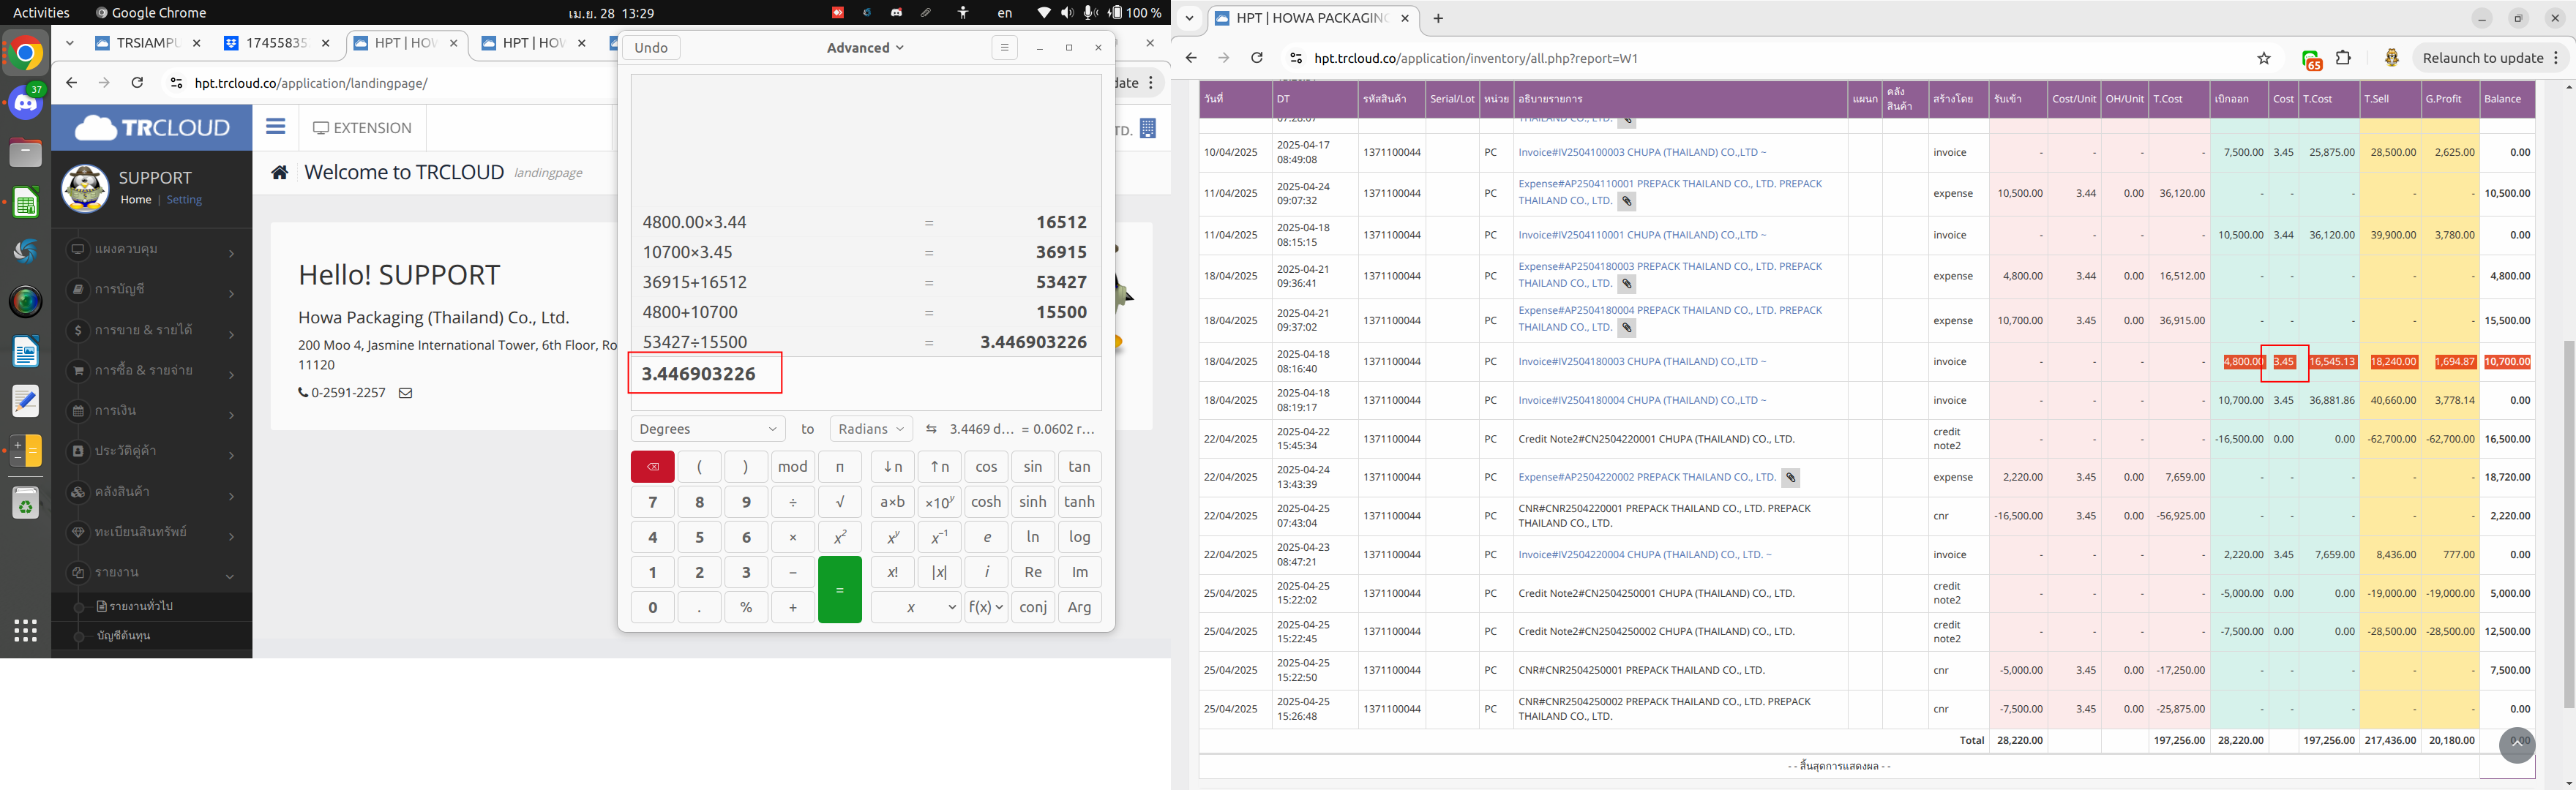2576x790 pixels.
Task: Click the Total 197,256.00 T.Cost cell under รับเข้า
Action: [2179, 741]
